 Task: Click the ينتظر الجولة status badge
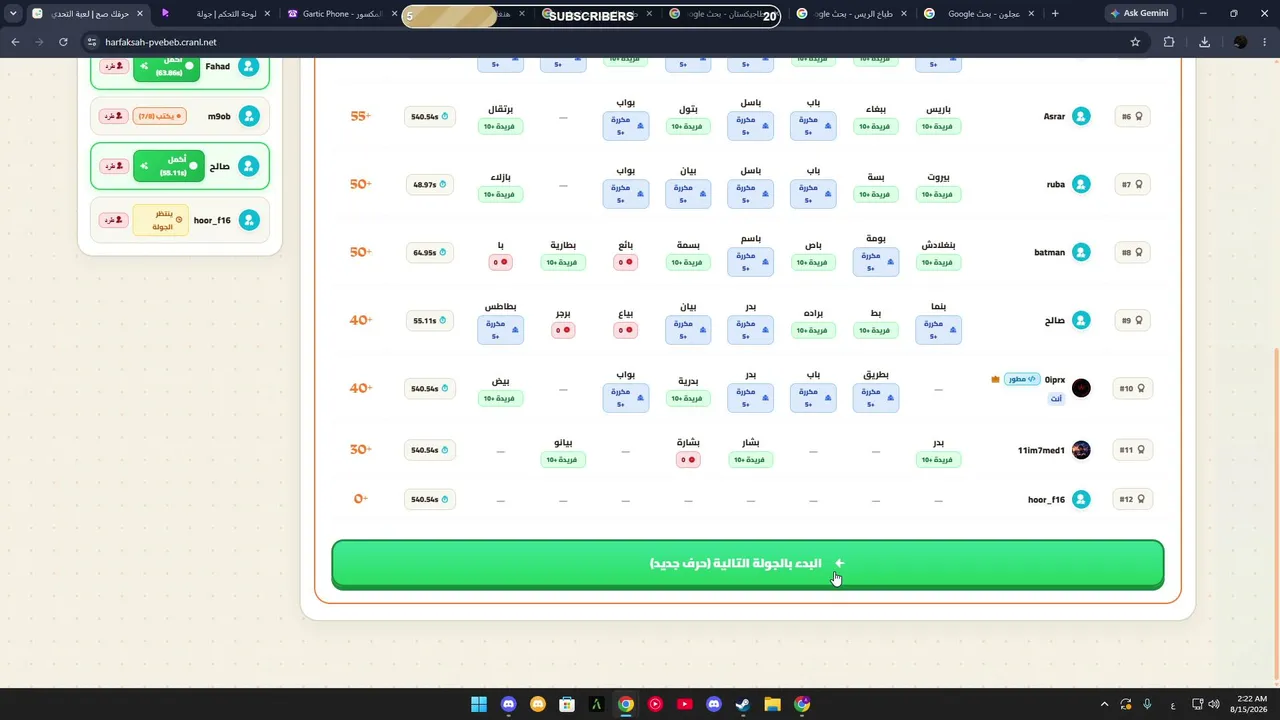pyautogui.click(x=160, y=220)
